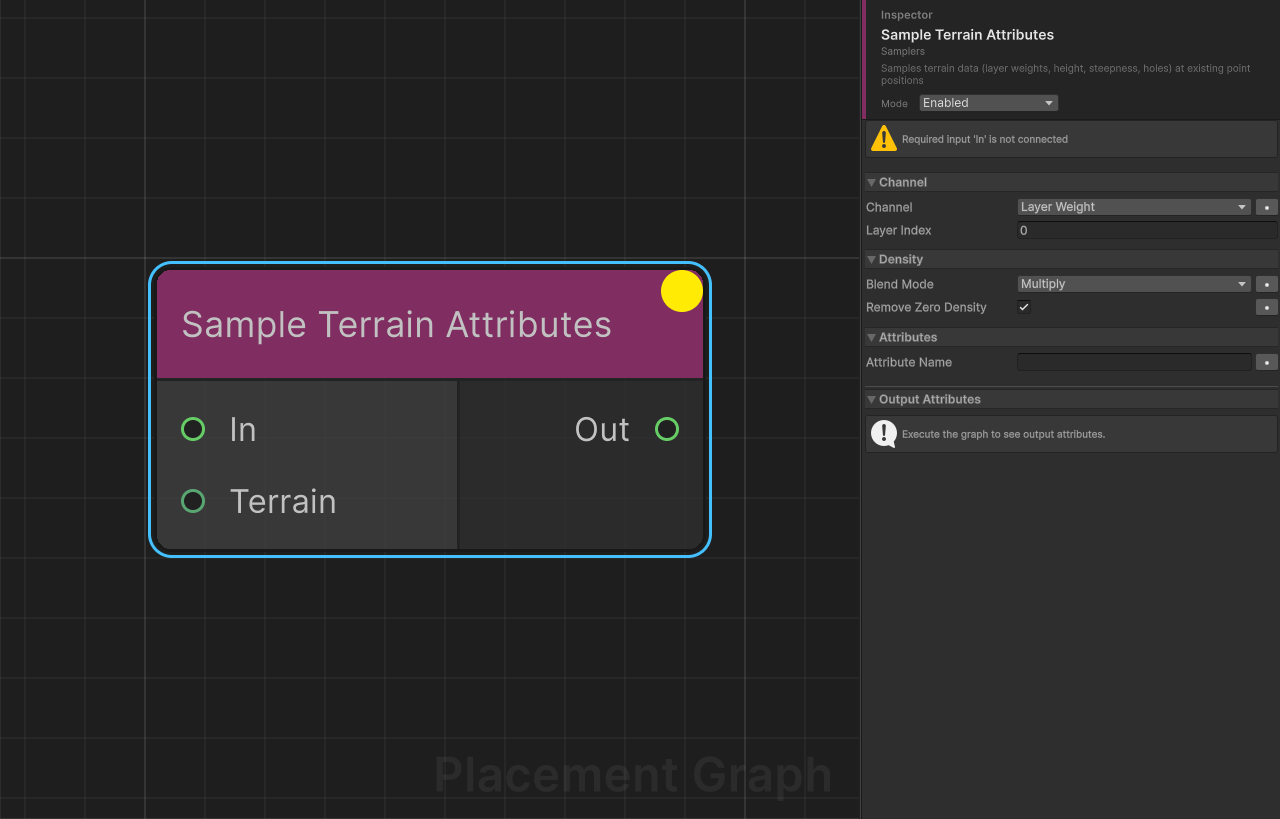Click the small button beside Channel dropdown
The width and height of the screenshot is (1280, 819).
click(x=1267, y=207)
